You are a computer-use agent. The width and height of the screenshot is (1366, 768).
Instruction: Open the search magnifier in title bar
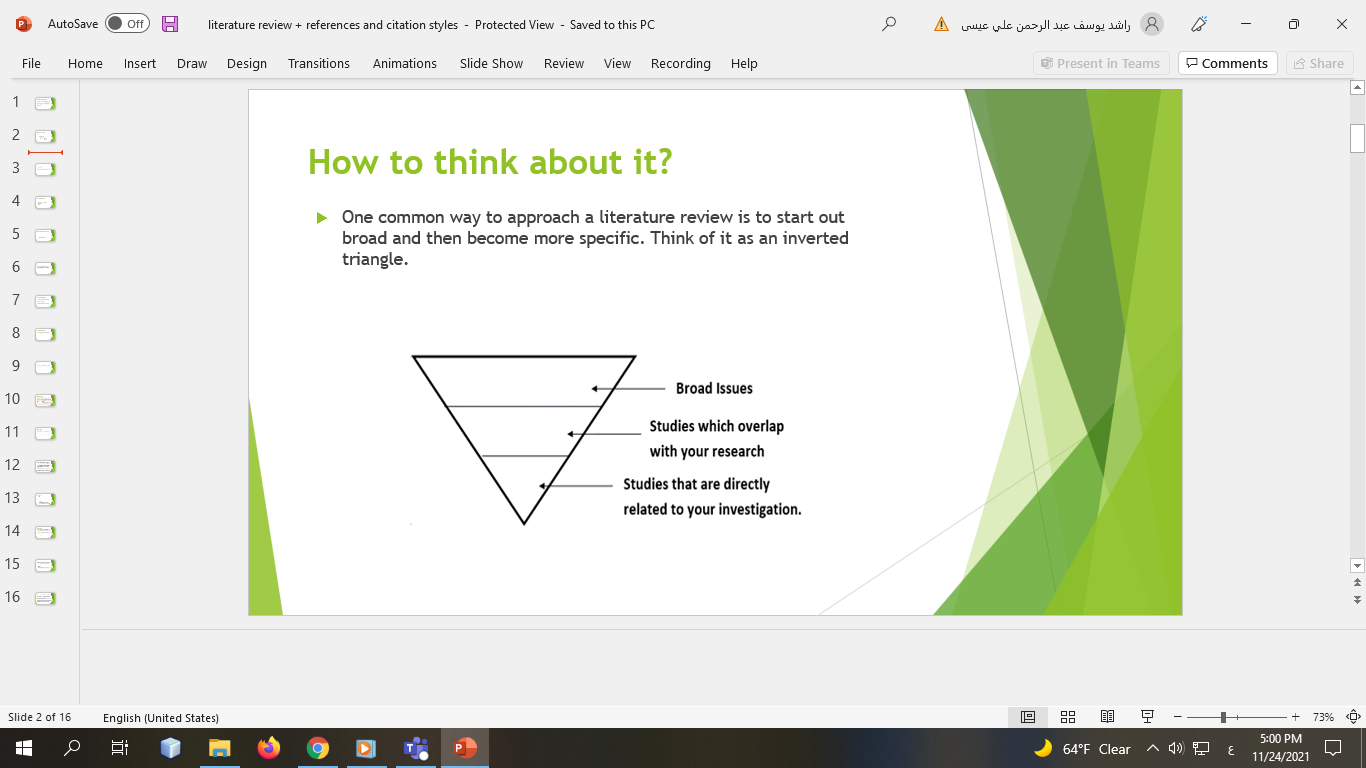[x=889, y=24]
